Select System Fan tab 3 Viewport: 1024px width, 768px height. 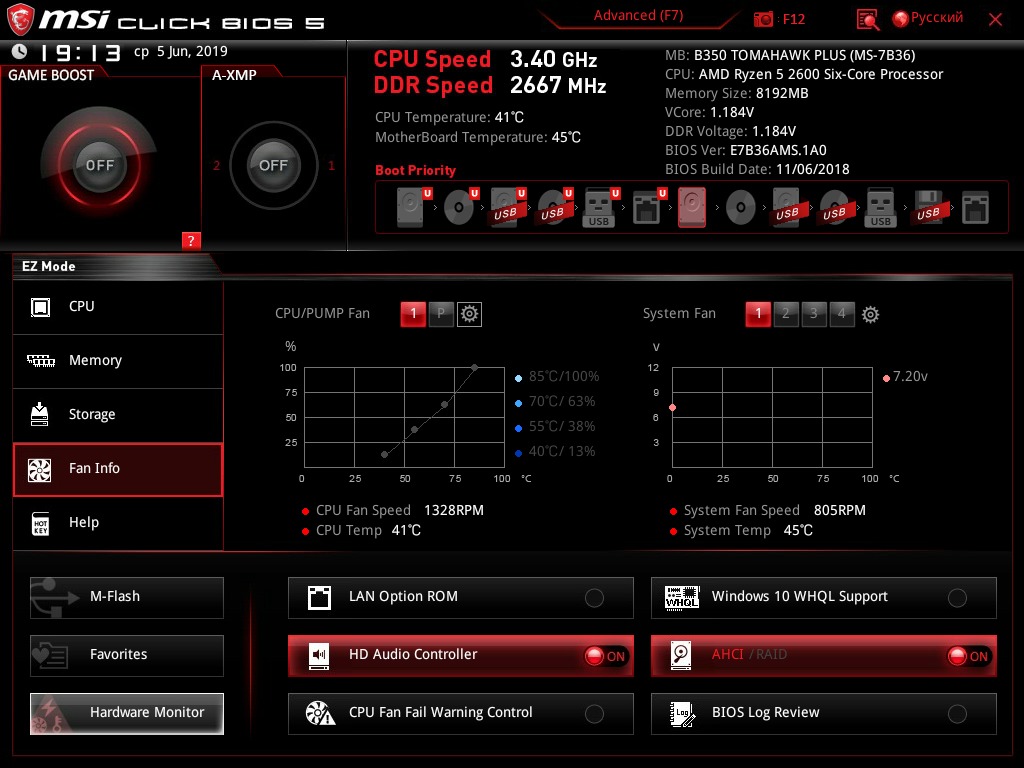tap(814, 314)
